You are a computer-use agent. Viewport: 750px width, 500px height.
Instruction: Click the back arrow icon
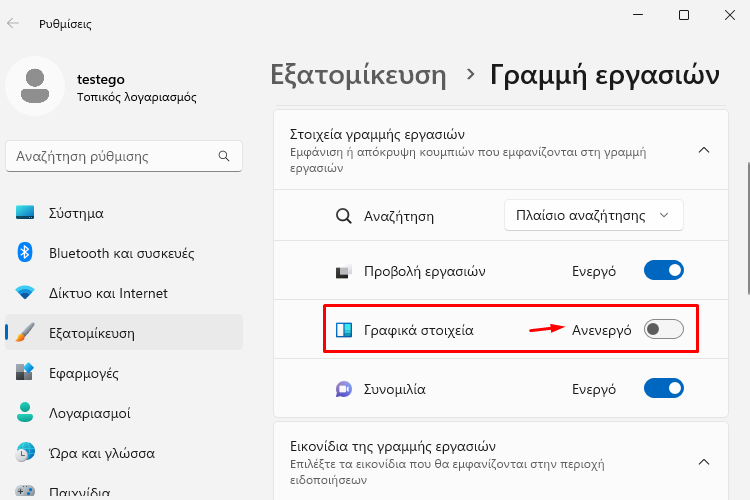[x=13, y=23]
